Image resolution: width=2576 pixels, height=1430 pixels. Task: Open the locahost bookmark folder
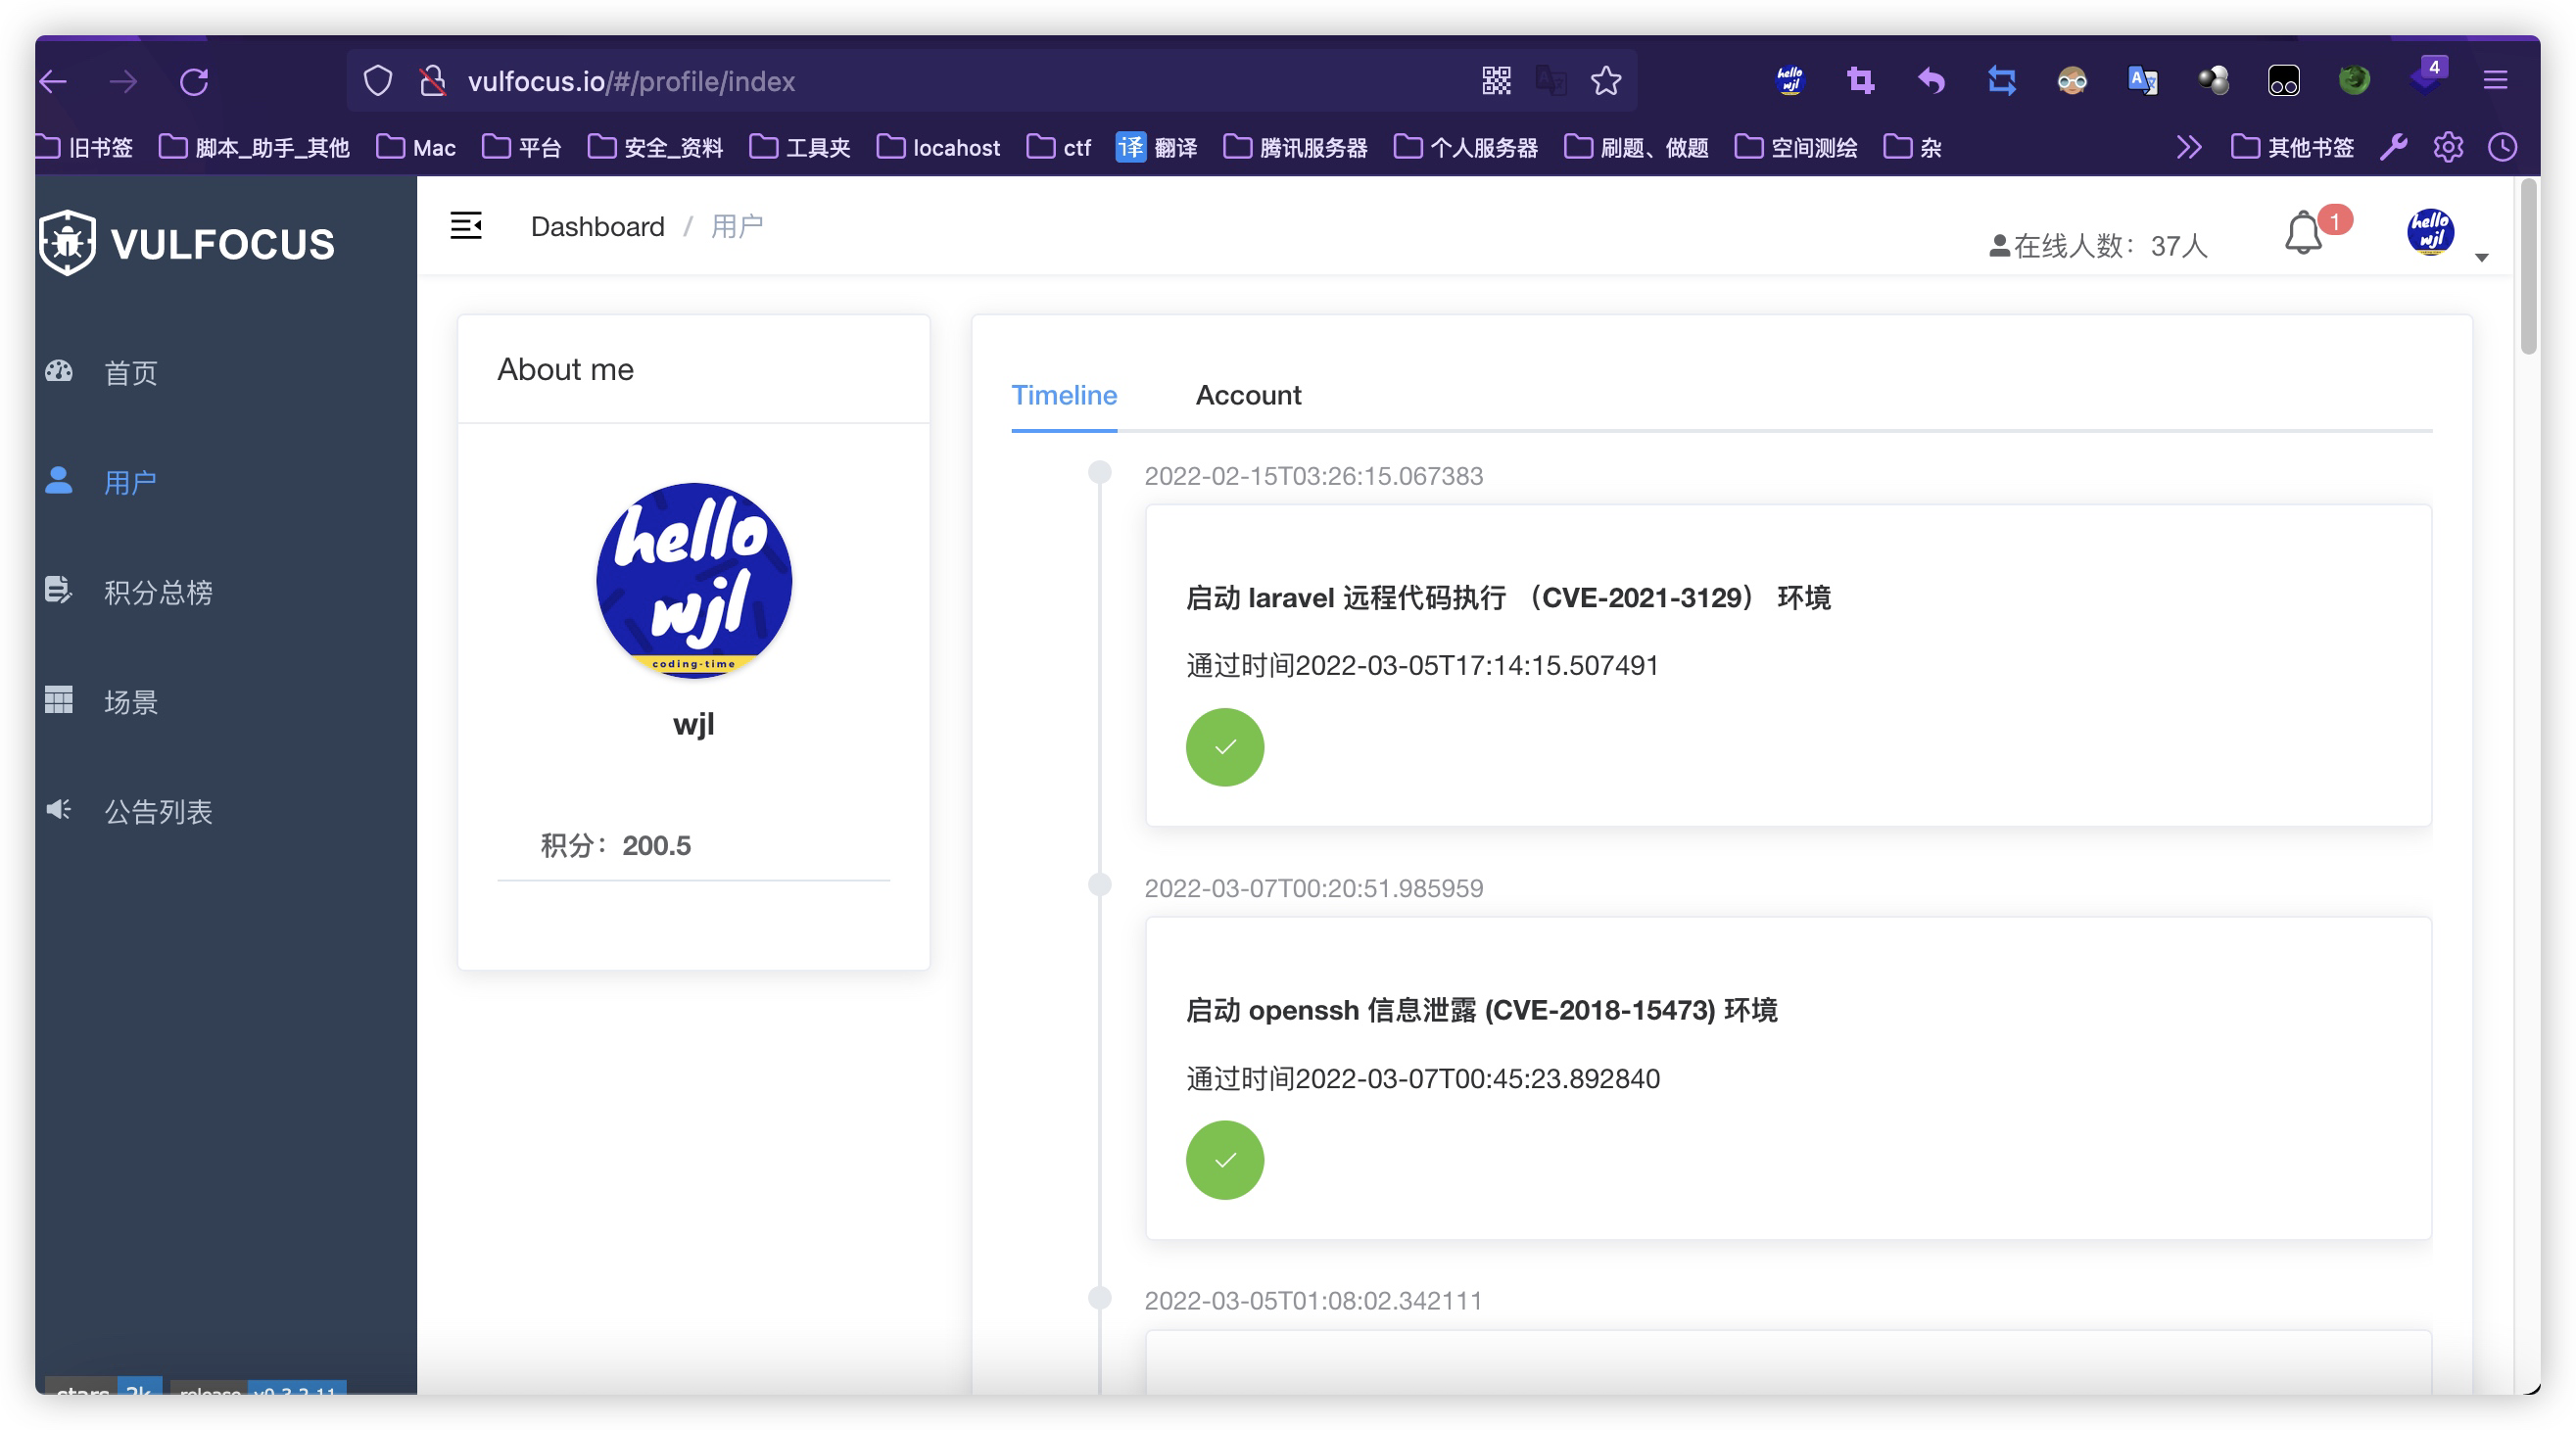[938, 147]
